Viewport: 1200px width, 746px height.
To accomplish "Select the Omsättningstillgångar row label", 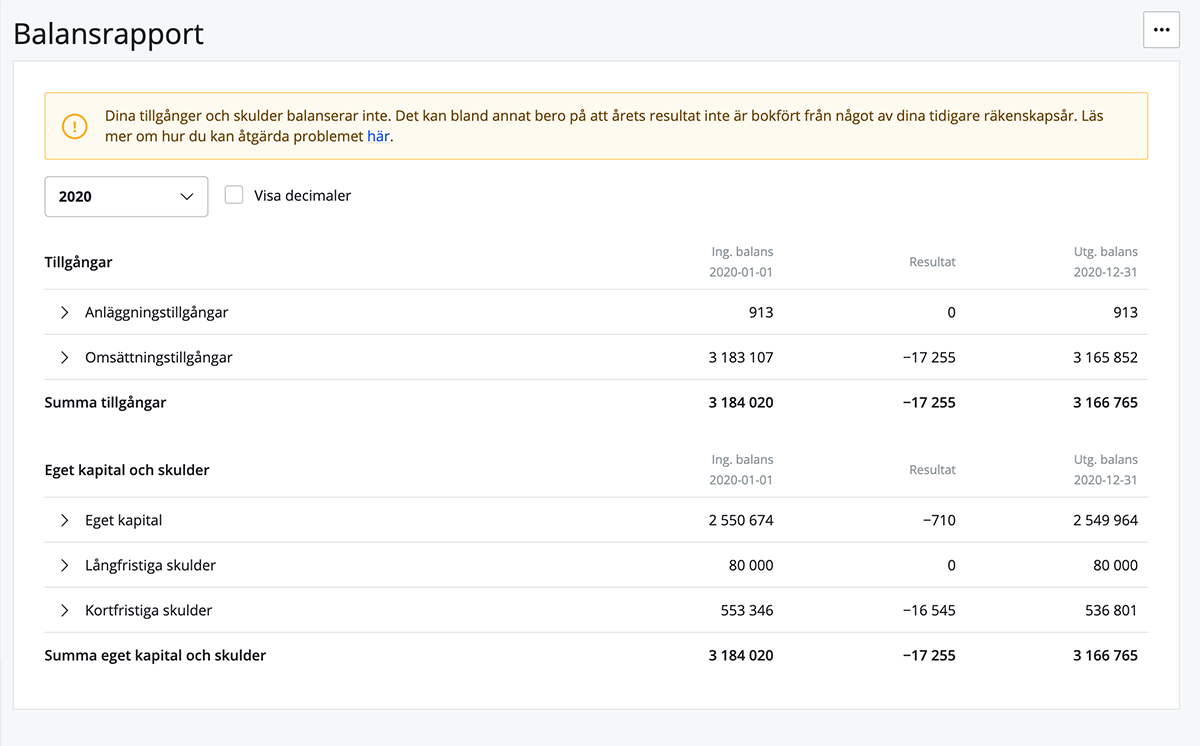I will tap(158, 357).
